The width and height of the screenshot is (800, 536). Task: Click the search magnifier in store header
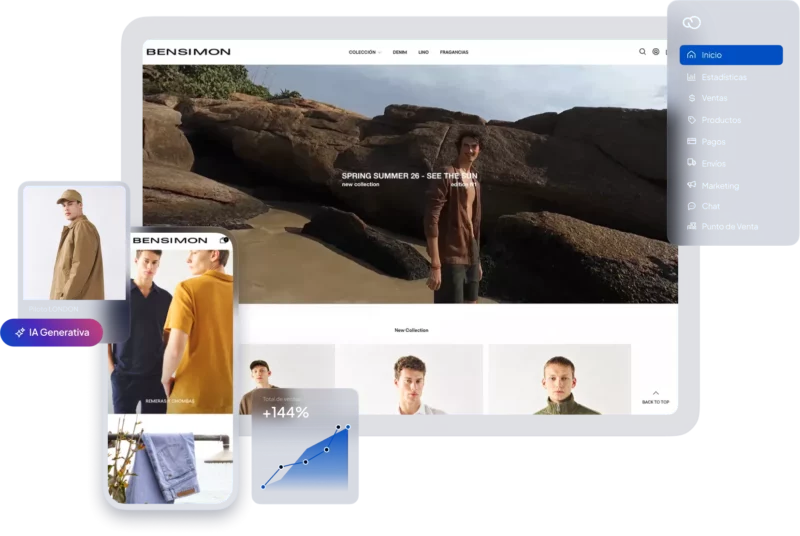click(642, 52)
